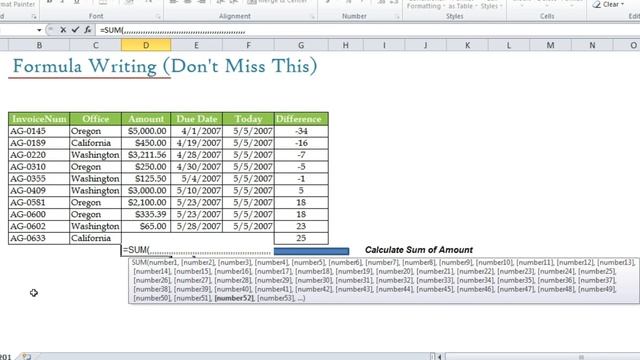
Task: Open Insert Function using the fx icon
Action: click(88, 30)
